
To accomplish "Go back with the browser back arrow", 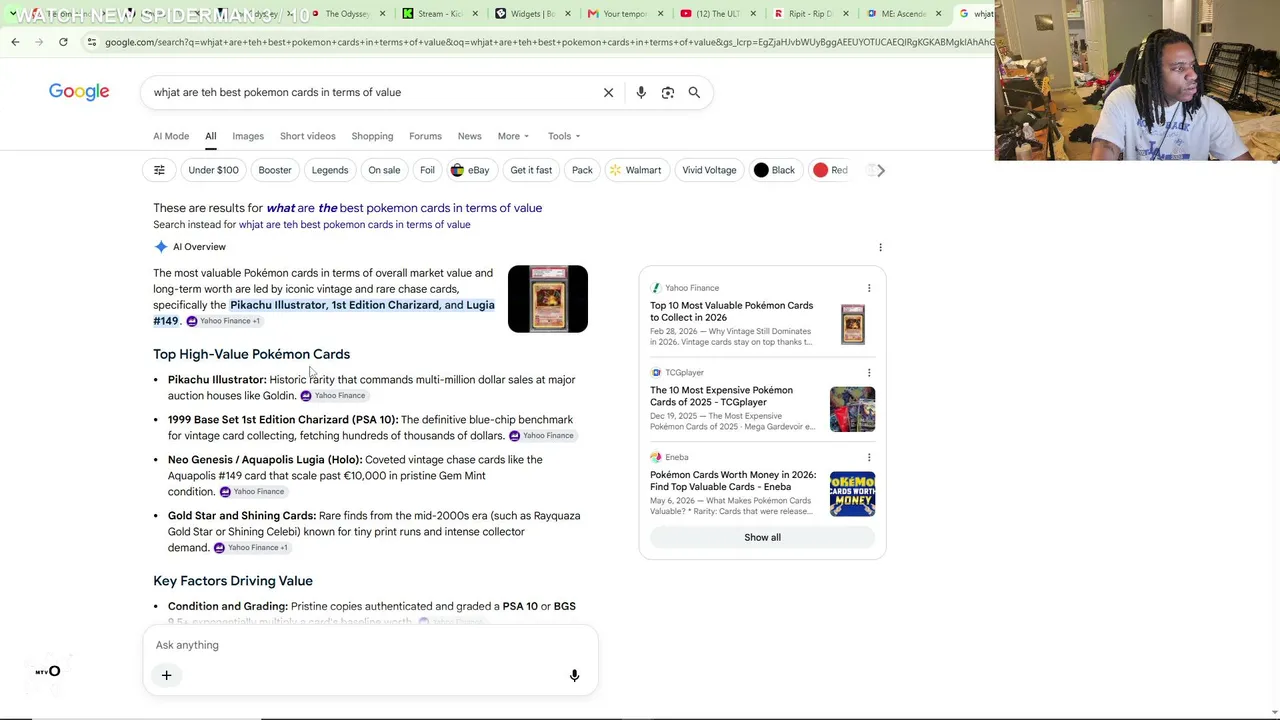I will 15,42.
